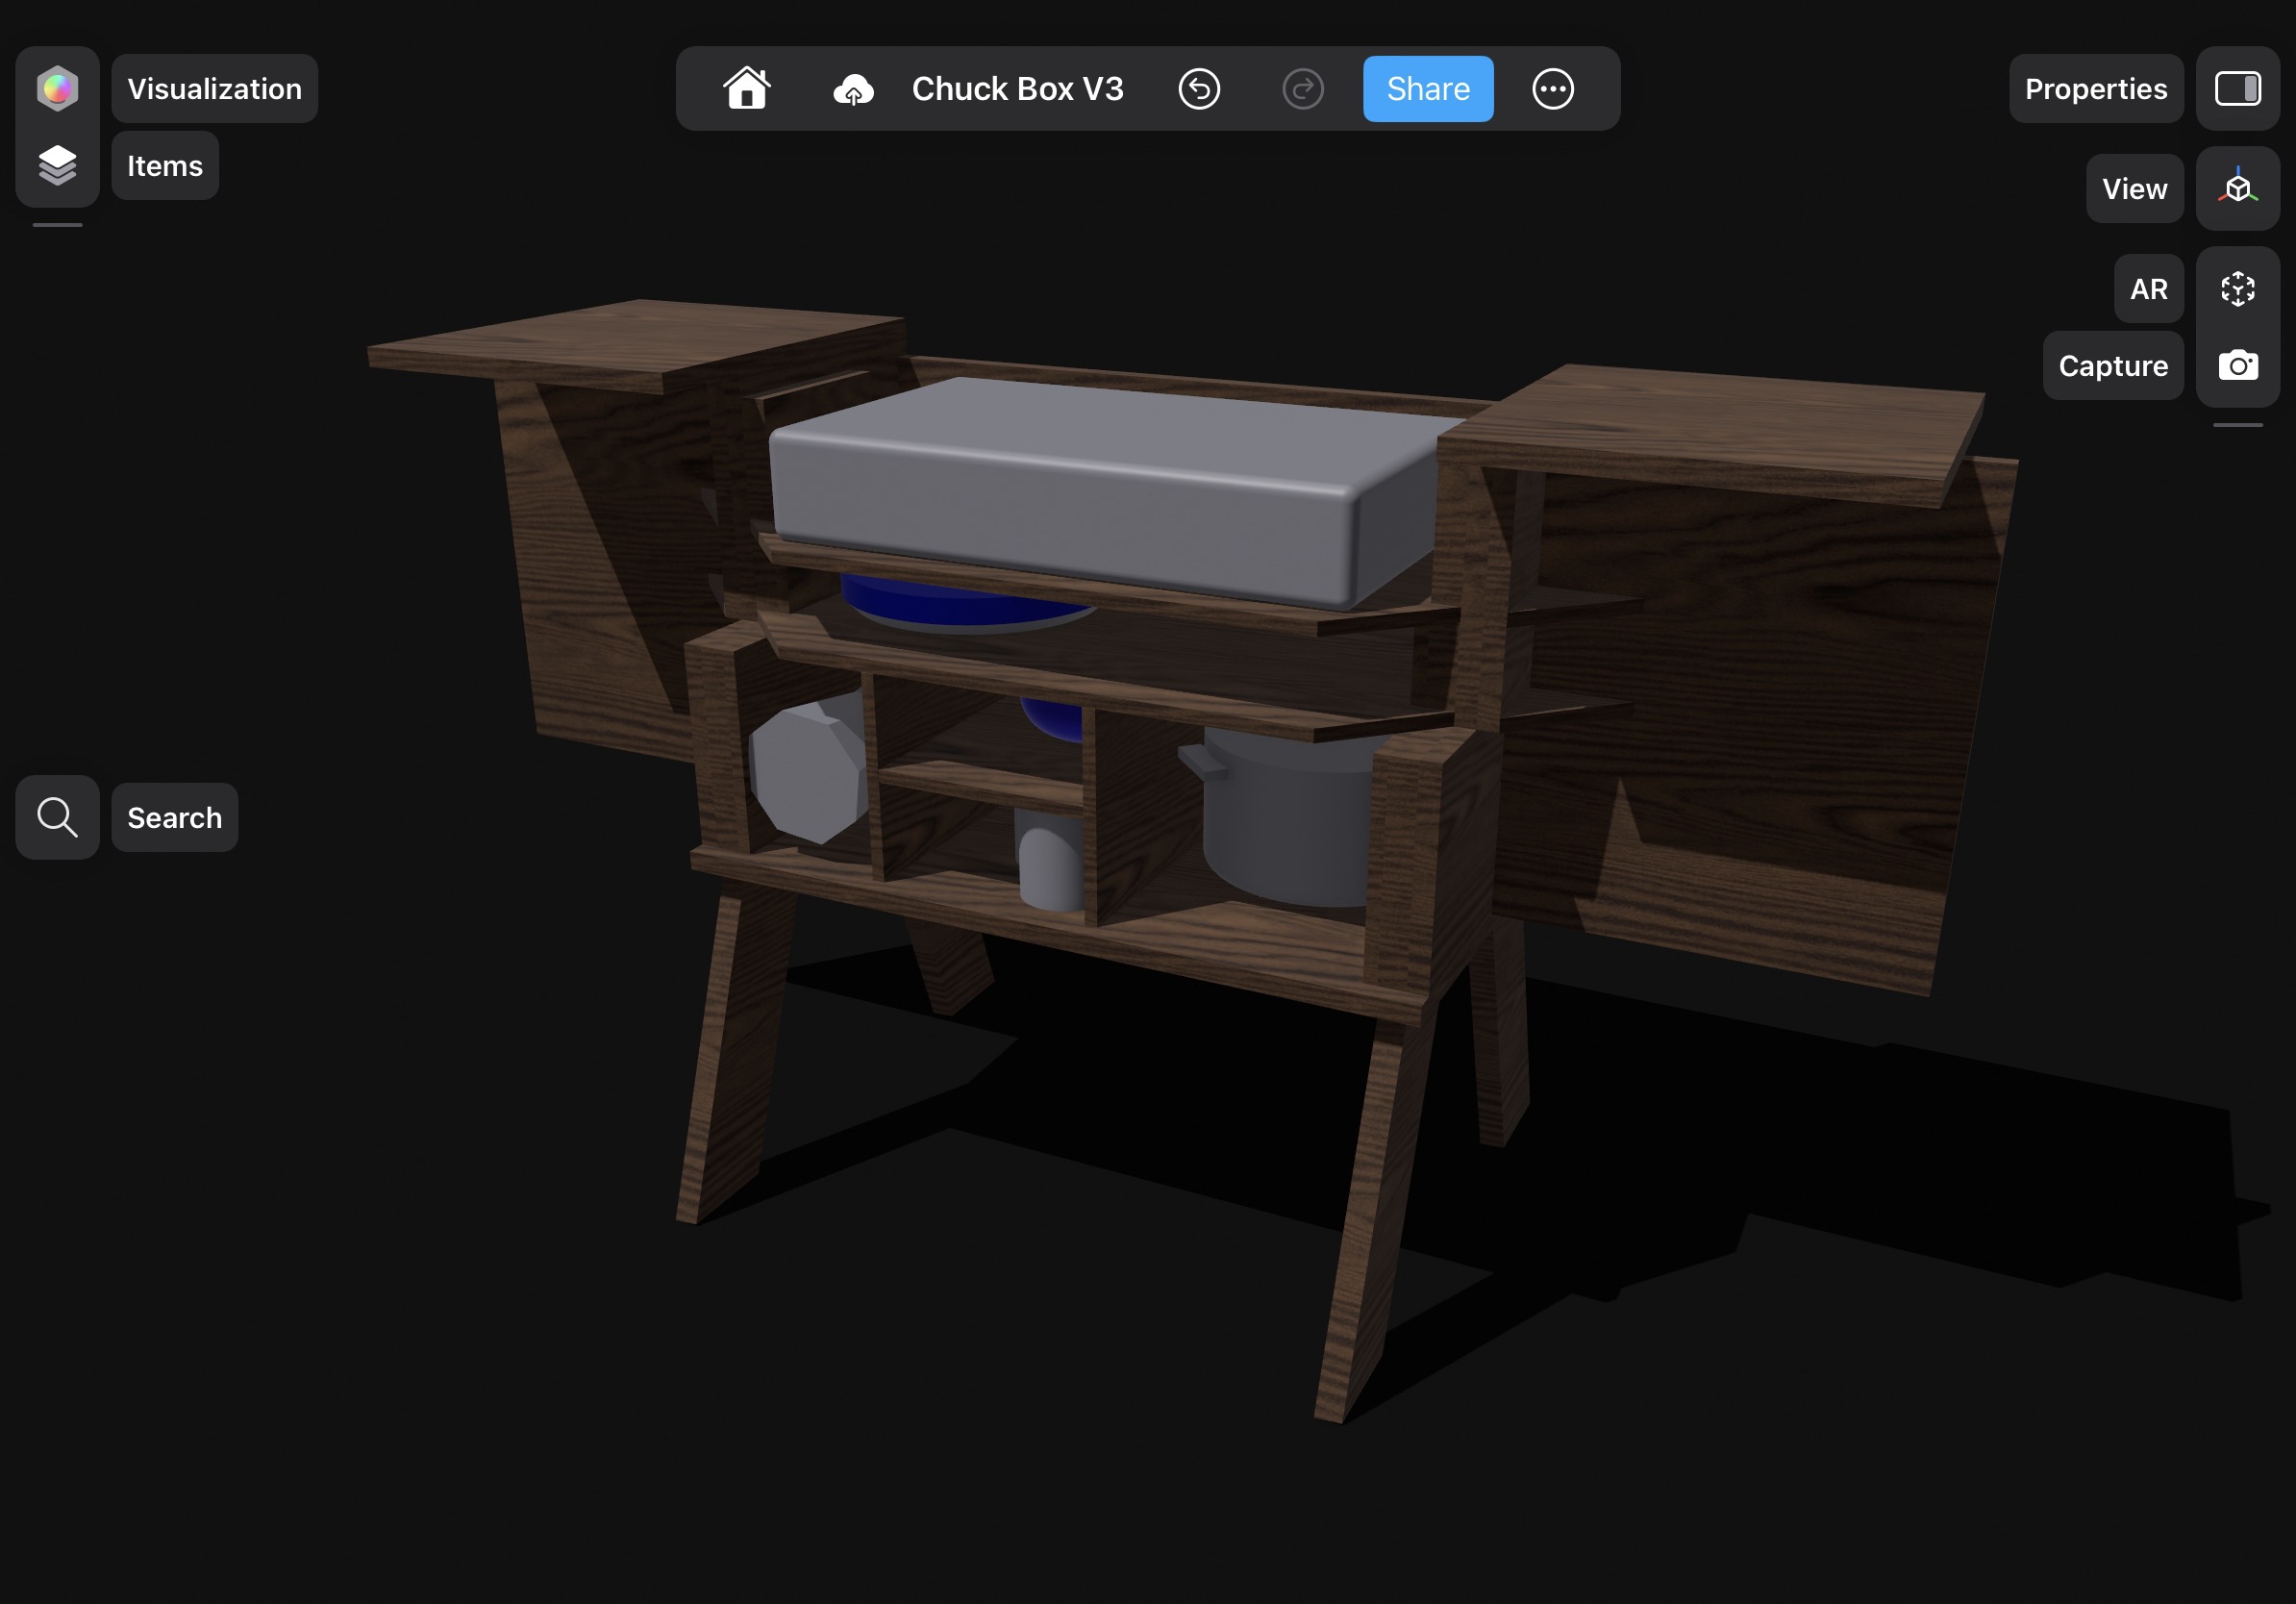2296x1604 pixels.
Task: Click the Chuck Box V3 title
Action: click(x=1017, y=88)
